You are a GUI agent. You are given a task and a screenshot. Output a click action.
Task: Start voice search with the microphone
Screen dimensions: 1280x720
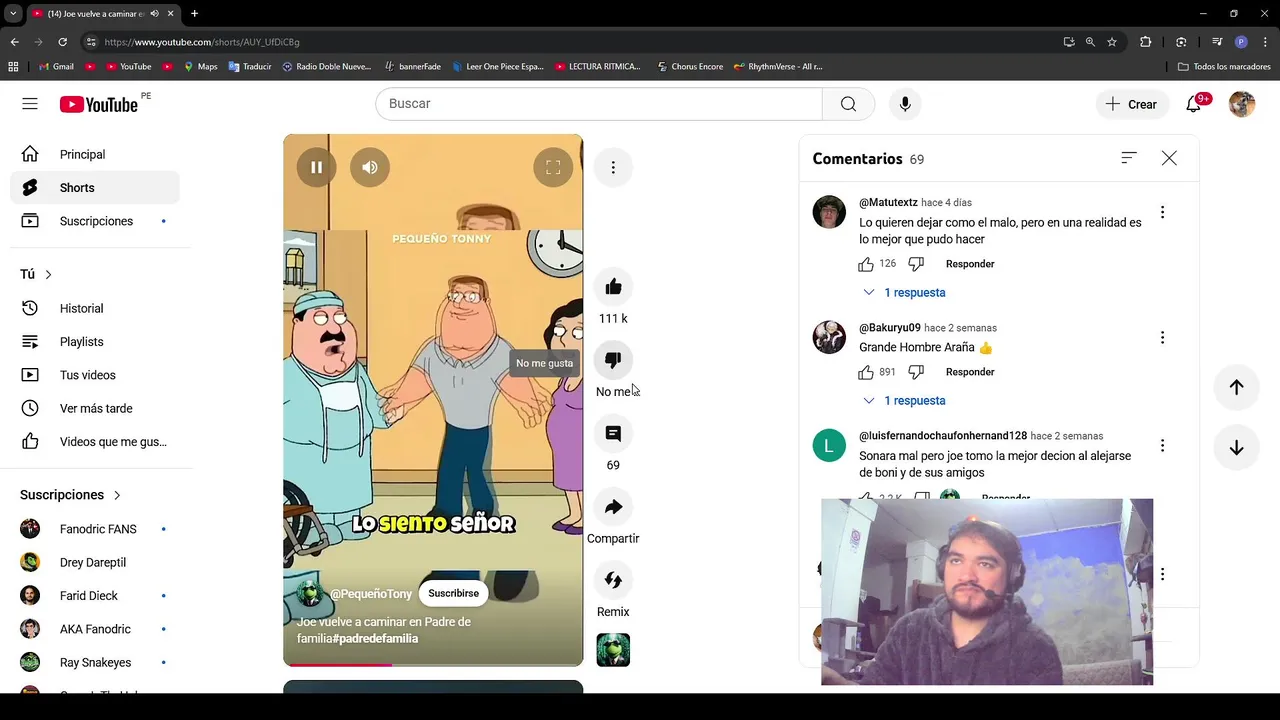click(x=905, y=104)
